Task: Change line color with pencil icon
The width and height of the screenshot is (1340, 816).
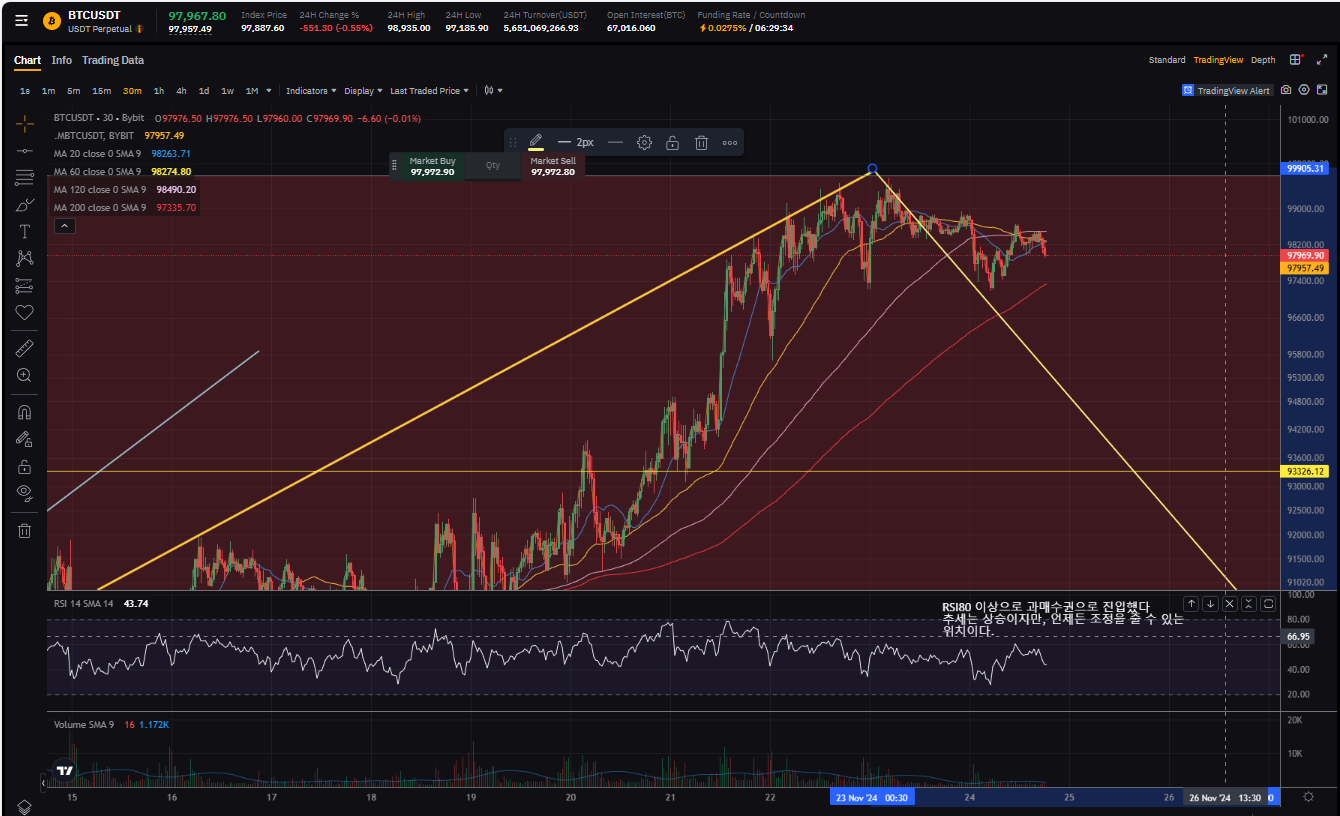Action: click(536, 142)
